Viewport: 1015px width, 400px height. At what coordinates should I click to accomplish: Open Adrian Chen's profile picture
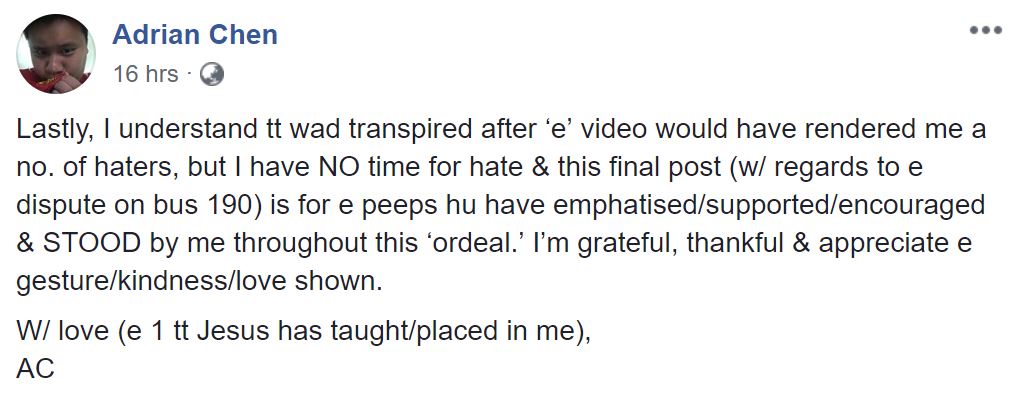pyautogui.click(x=56, y=55)
